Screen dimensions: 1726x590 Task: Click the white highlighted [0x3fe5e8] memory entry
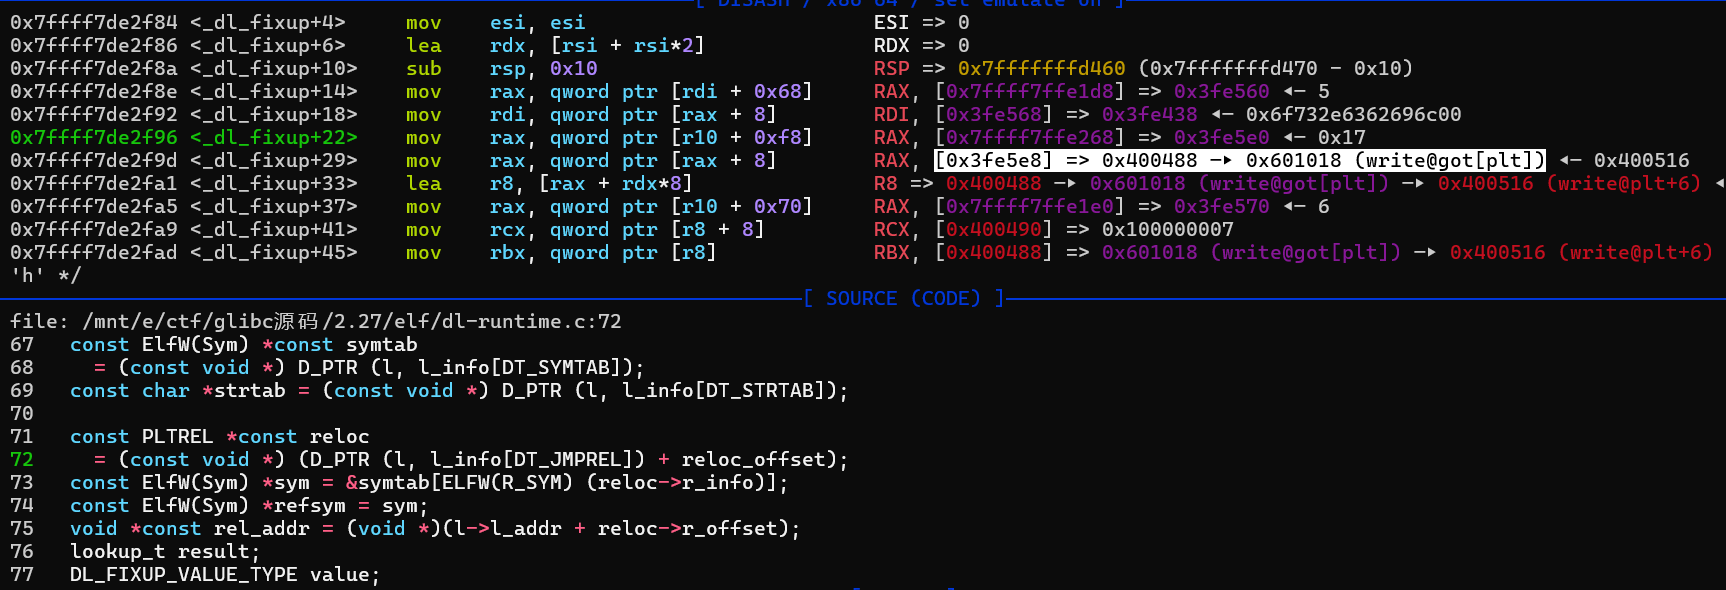[x=993, y=160]
